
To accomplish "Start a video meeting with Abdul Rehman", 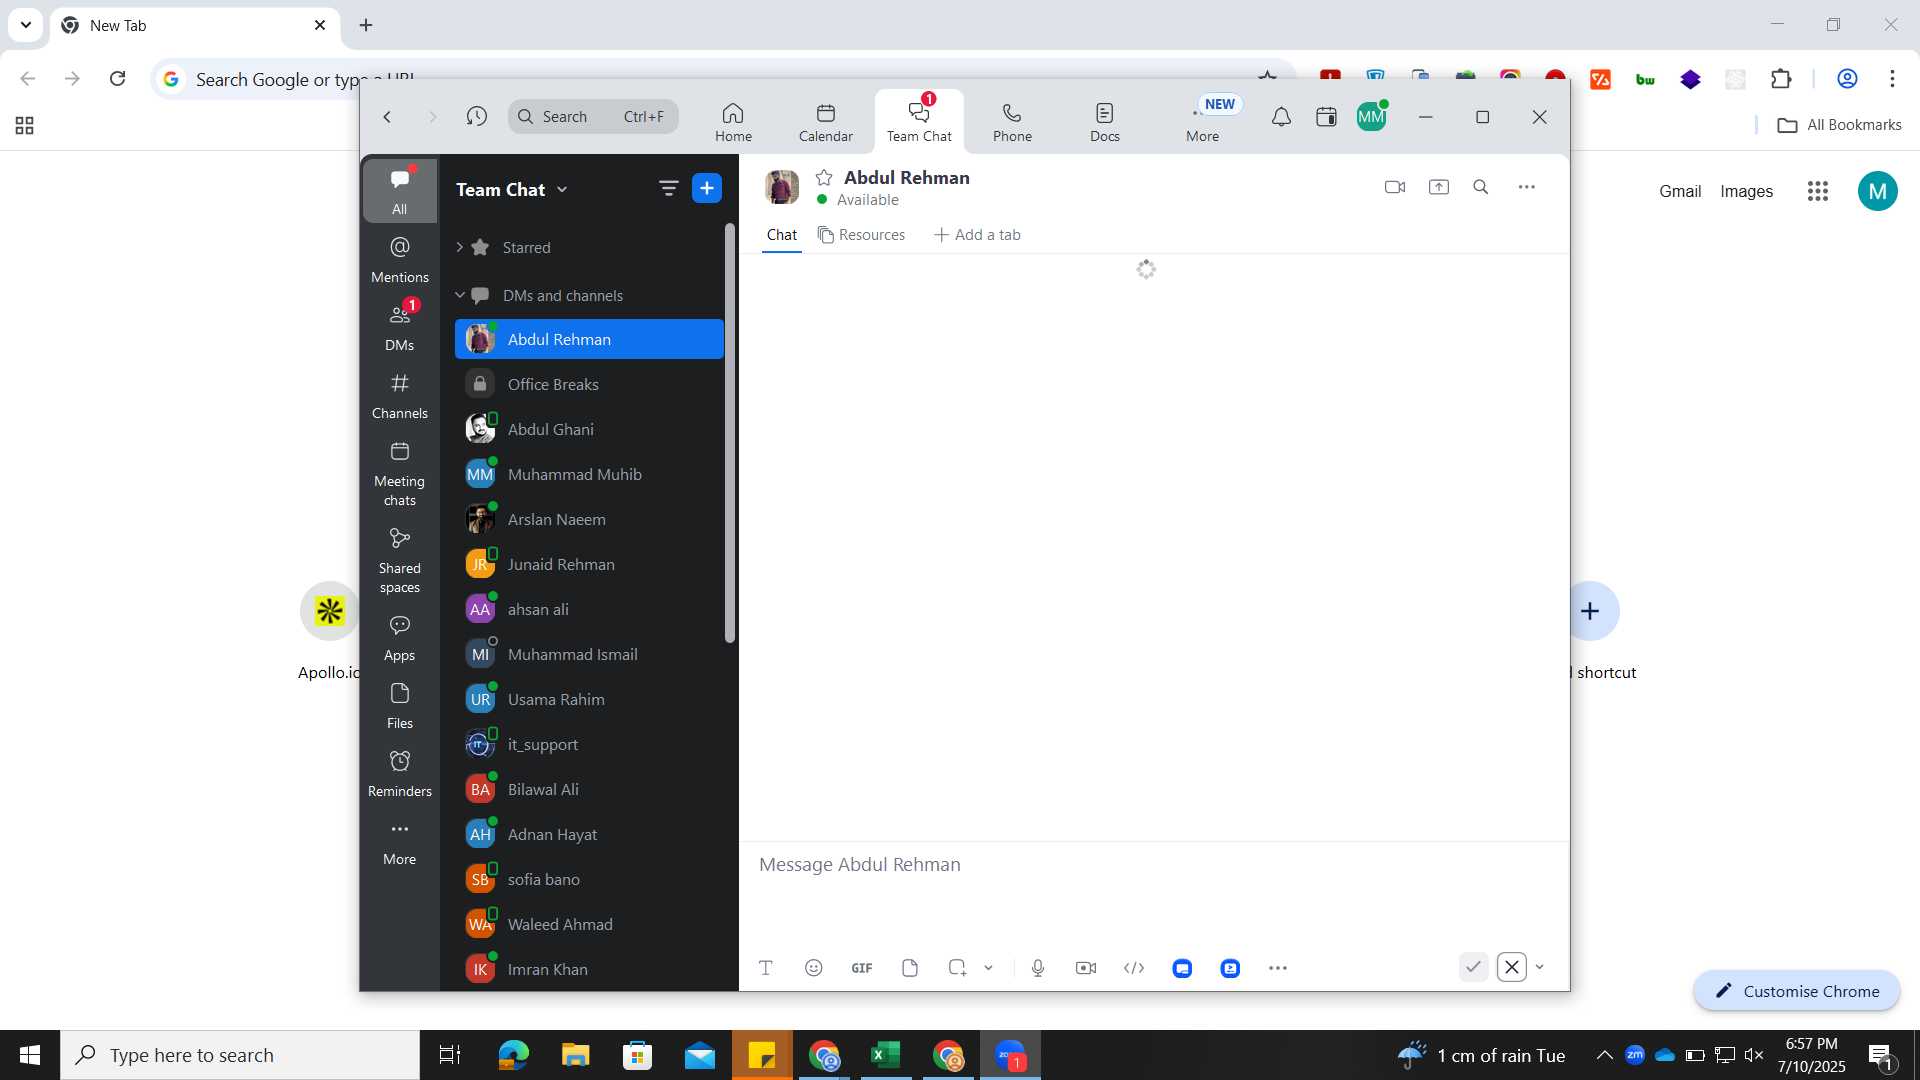I will point(1394,187).
